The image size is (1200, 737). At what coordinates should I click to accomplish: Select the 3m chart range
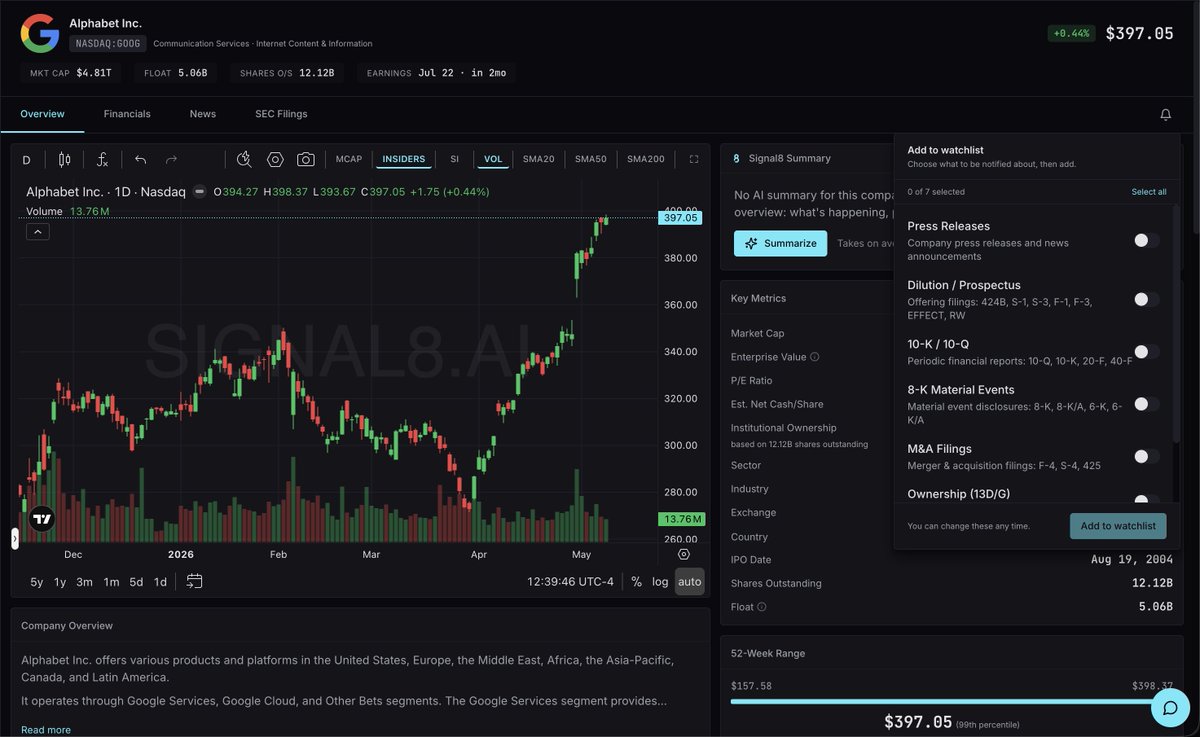click(85, 582)
